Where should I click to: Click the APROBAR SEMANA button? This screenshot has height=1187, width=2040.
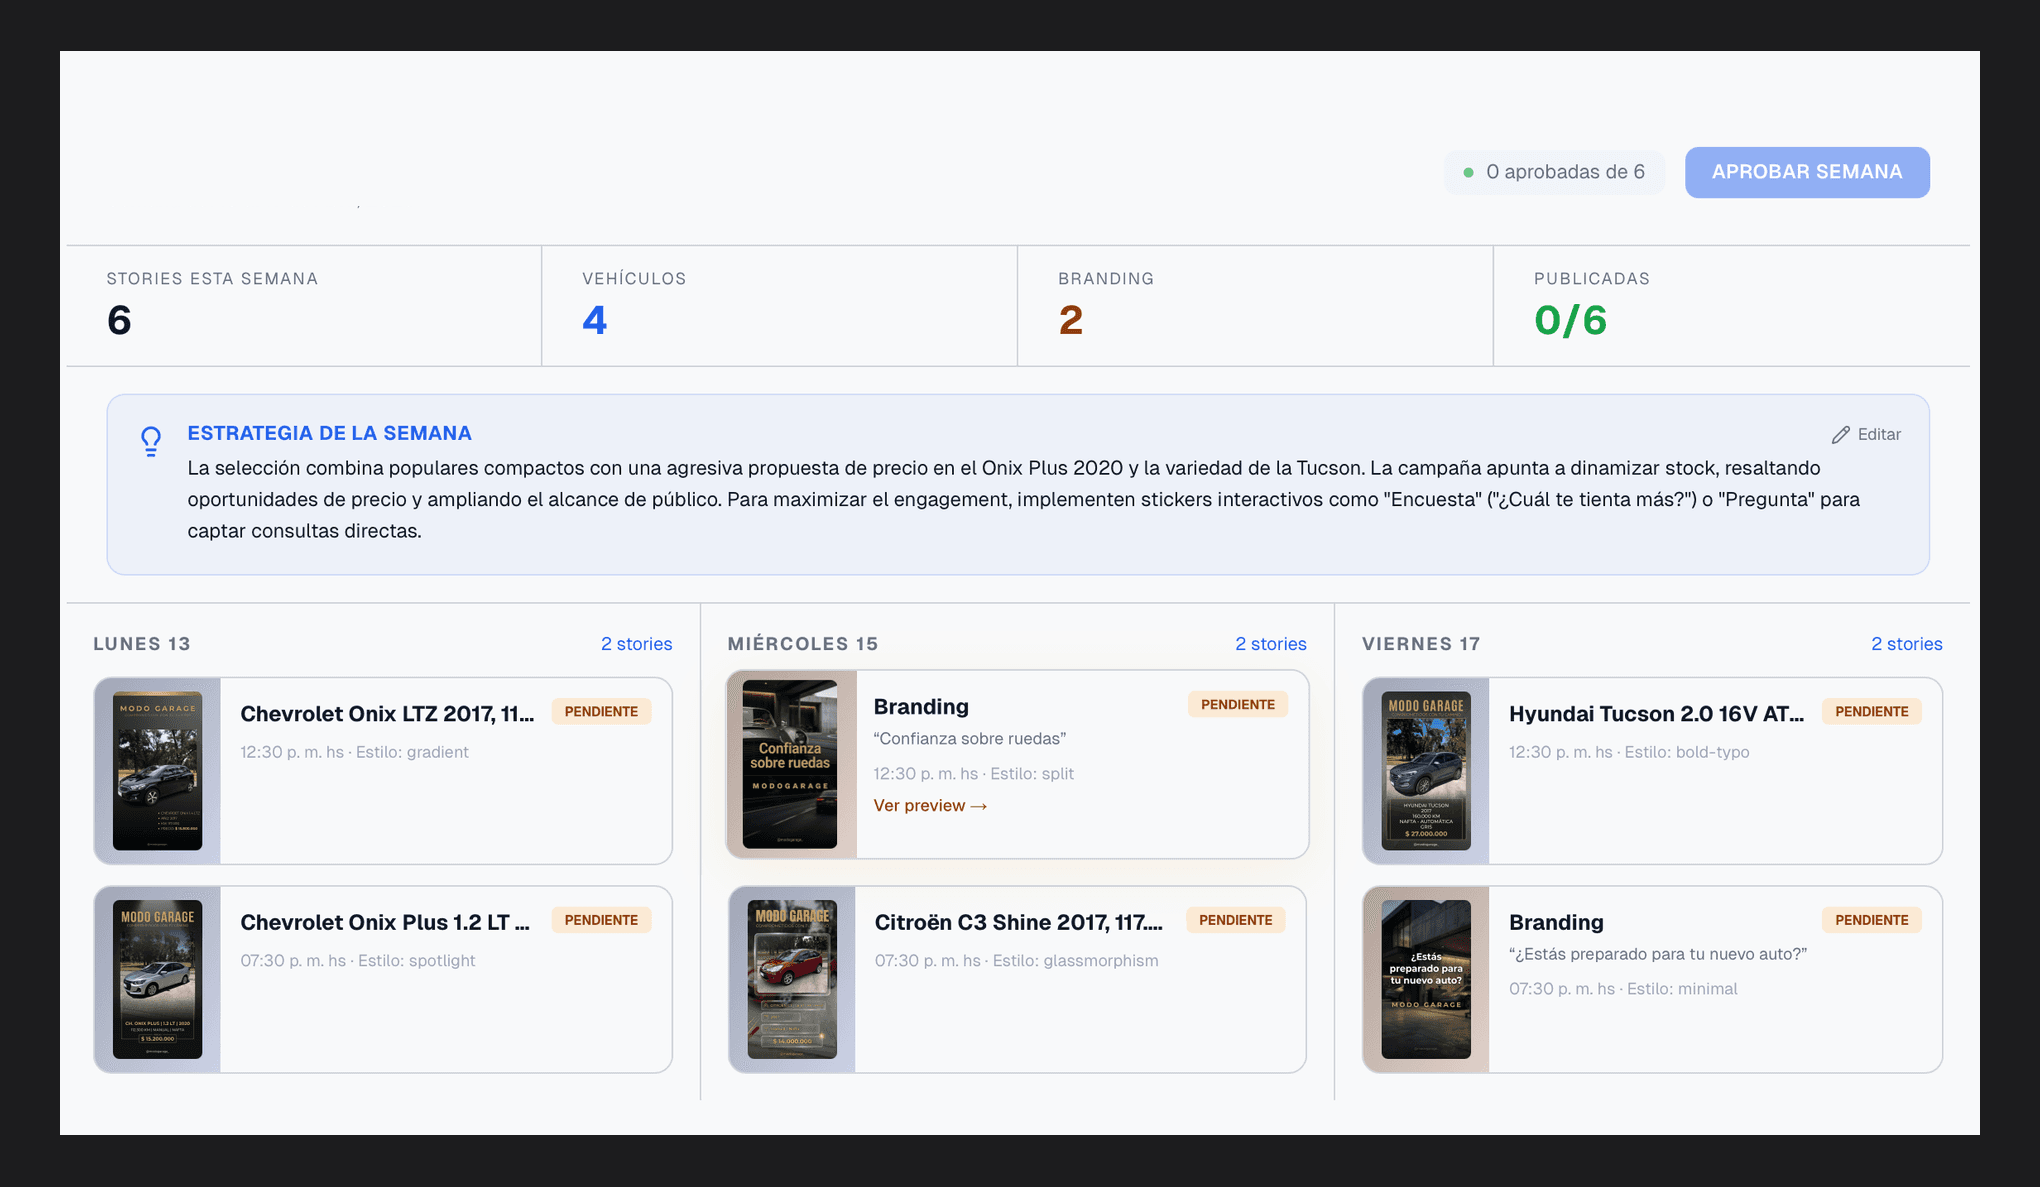[1807, 172]
